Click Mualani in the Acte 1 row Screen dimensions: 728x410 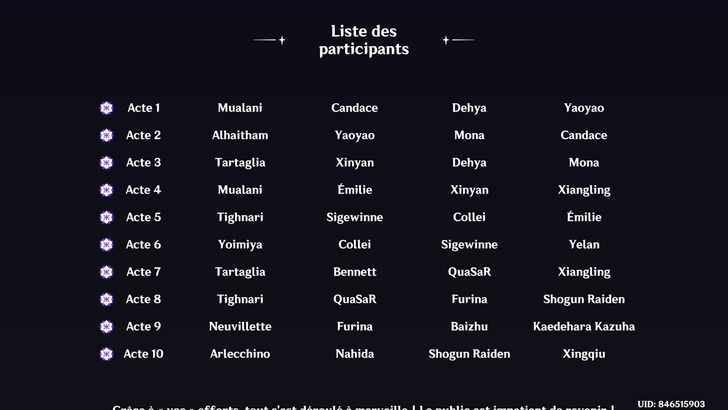(240, 108)
